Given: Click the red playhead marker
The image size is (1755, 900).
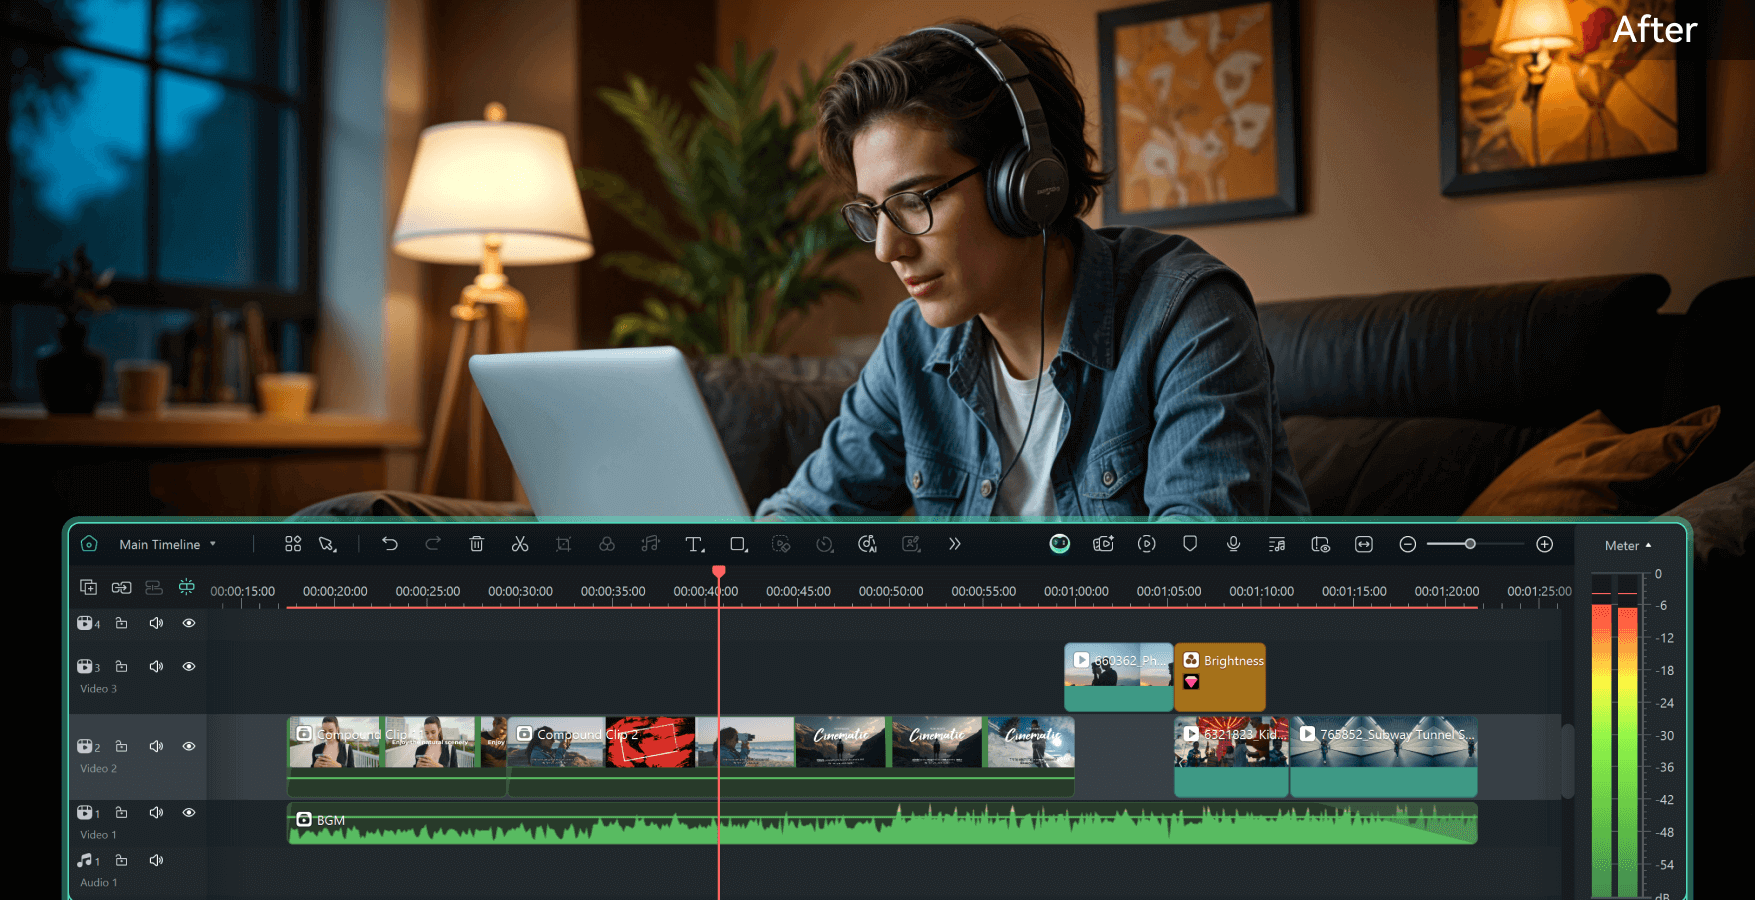Looking at the screenshot, I should point(719,571).
